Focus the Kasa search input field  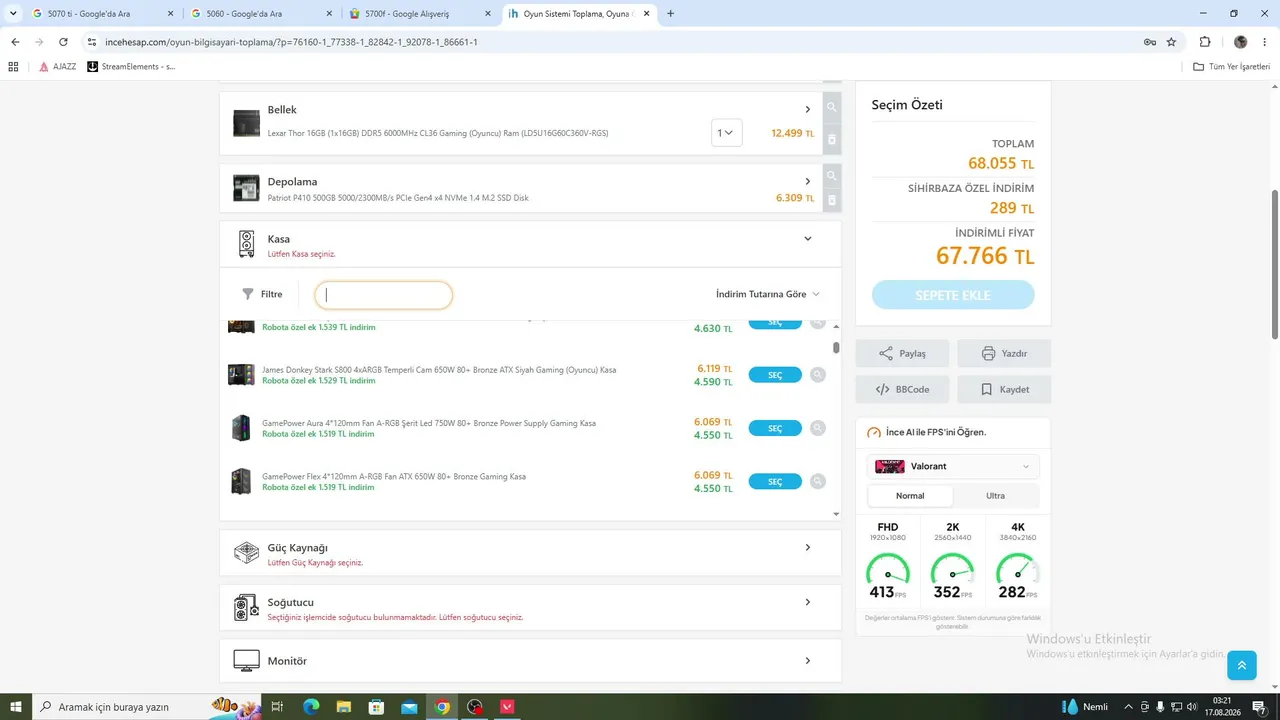pyautogui.click(x=384, y=295)
